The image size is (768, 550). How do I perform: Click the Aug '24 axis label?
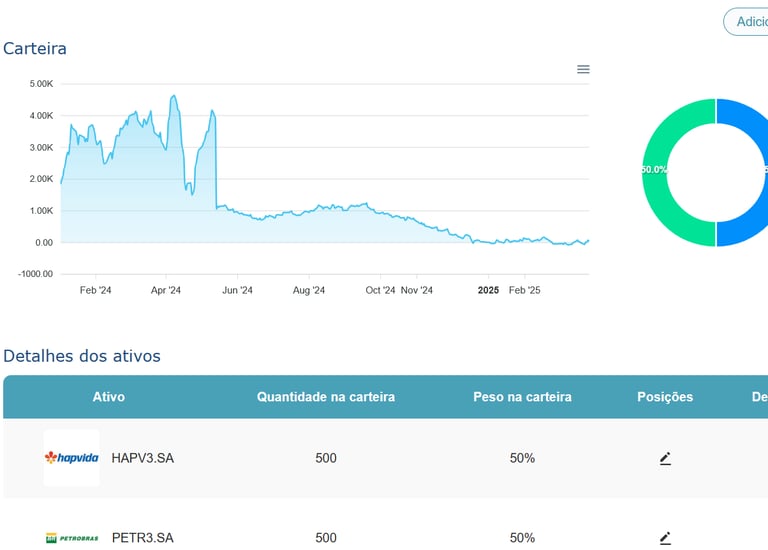309,290
